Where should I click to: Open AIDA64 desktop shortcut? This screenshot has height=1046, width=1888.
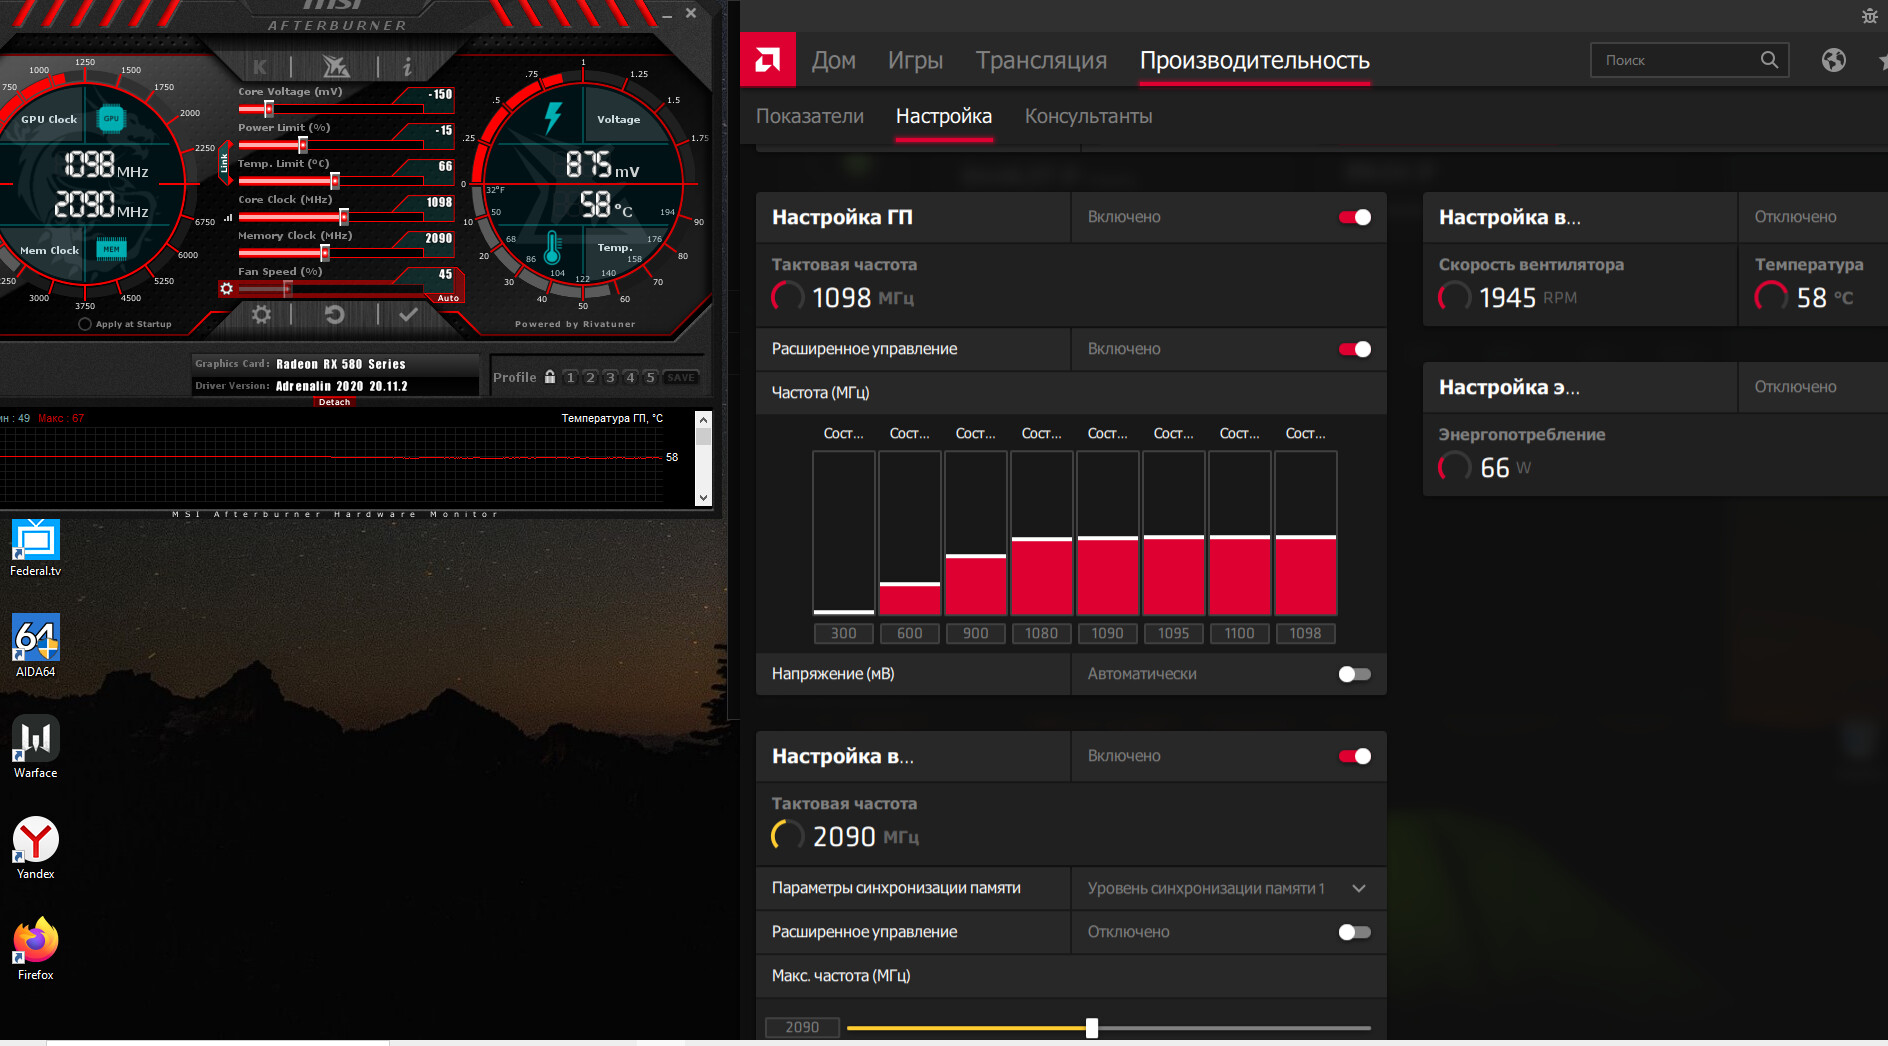36,646
